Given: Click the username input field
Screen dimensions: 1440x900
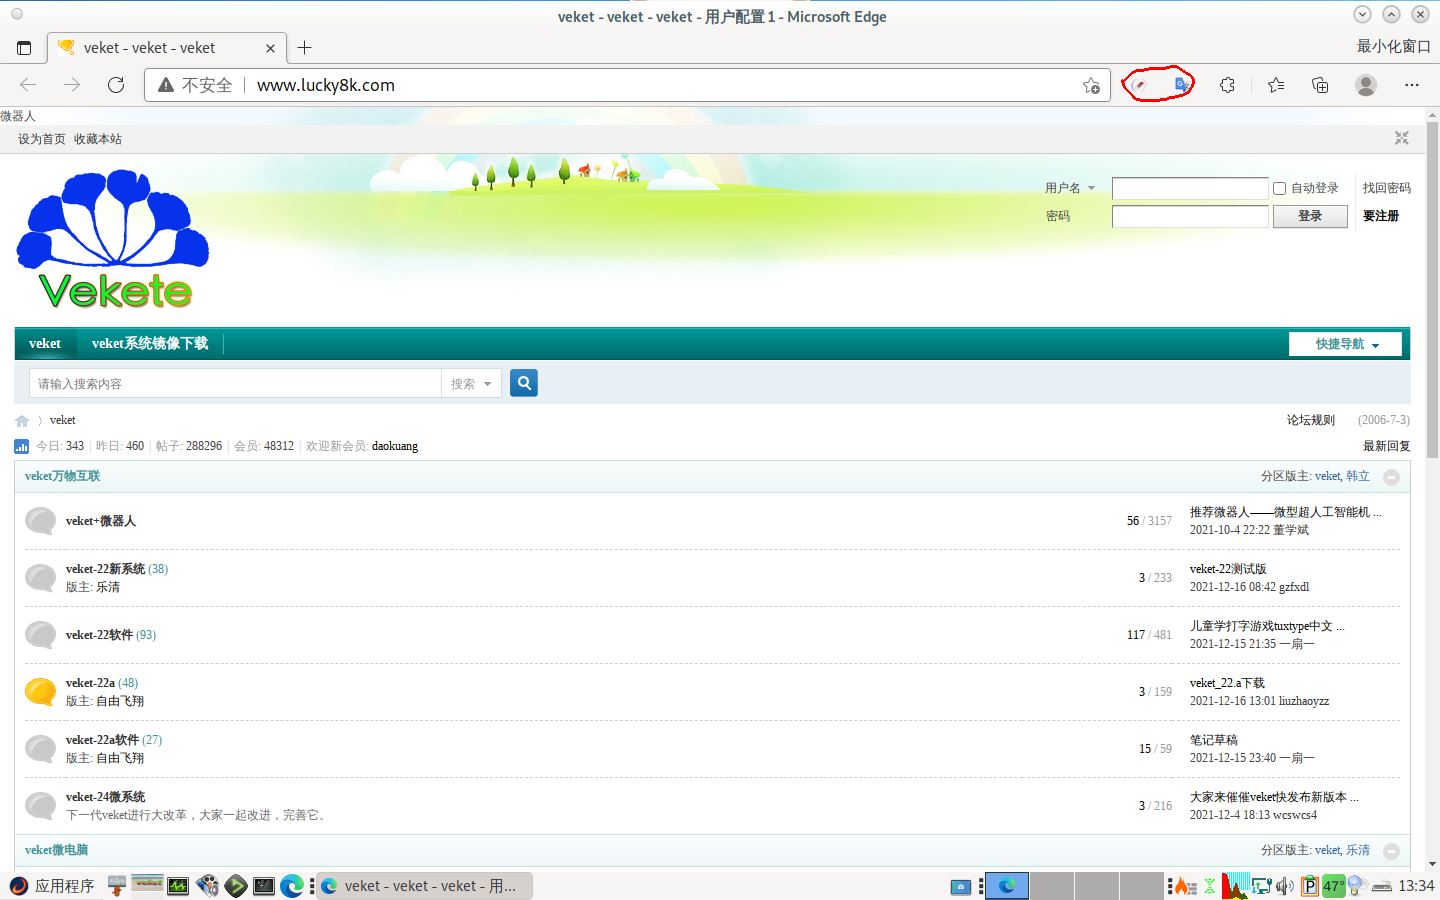Looking at the screenshot, I should click(x=1190, y=188).
